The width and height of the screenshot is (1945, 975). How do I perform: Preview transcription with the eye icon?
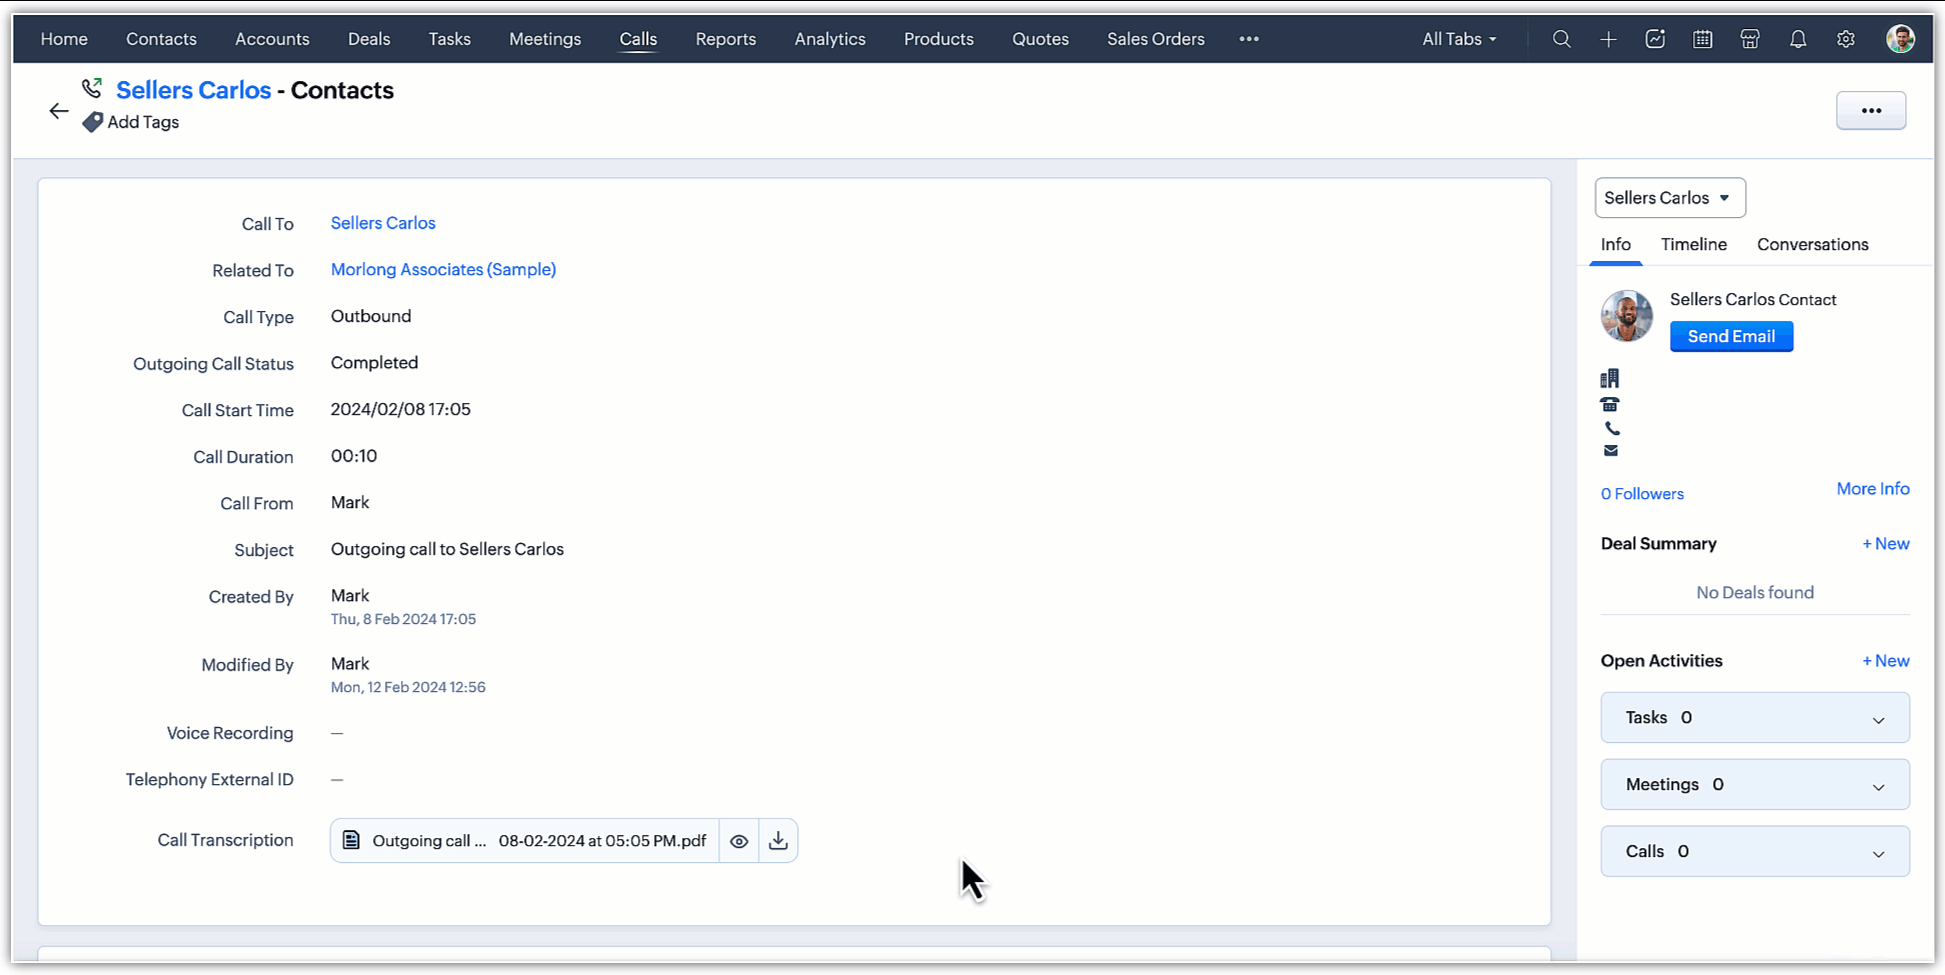pos(739,841)
